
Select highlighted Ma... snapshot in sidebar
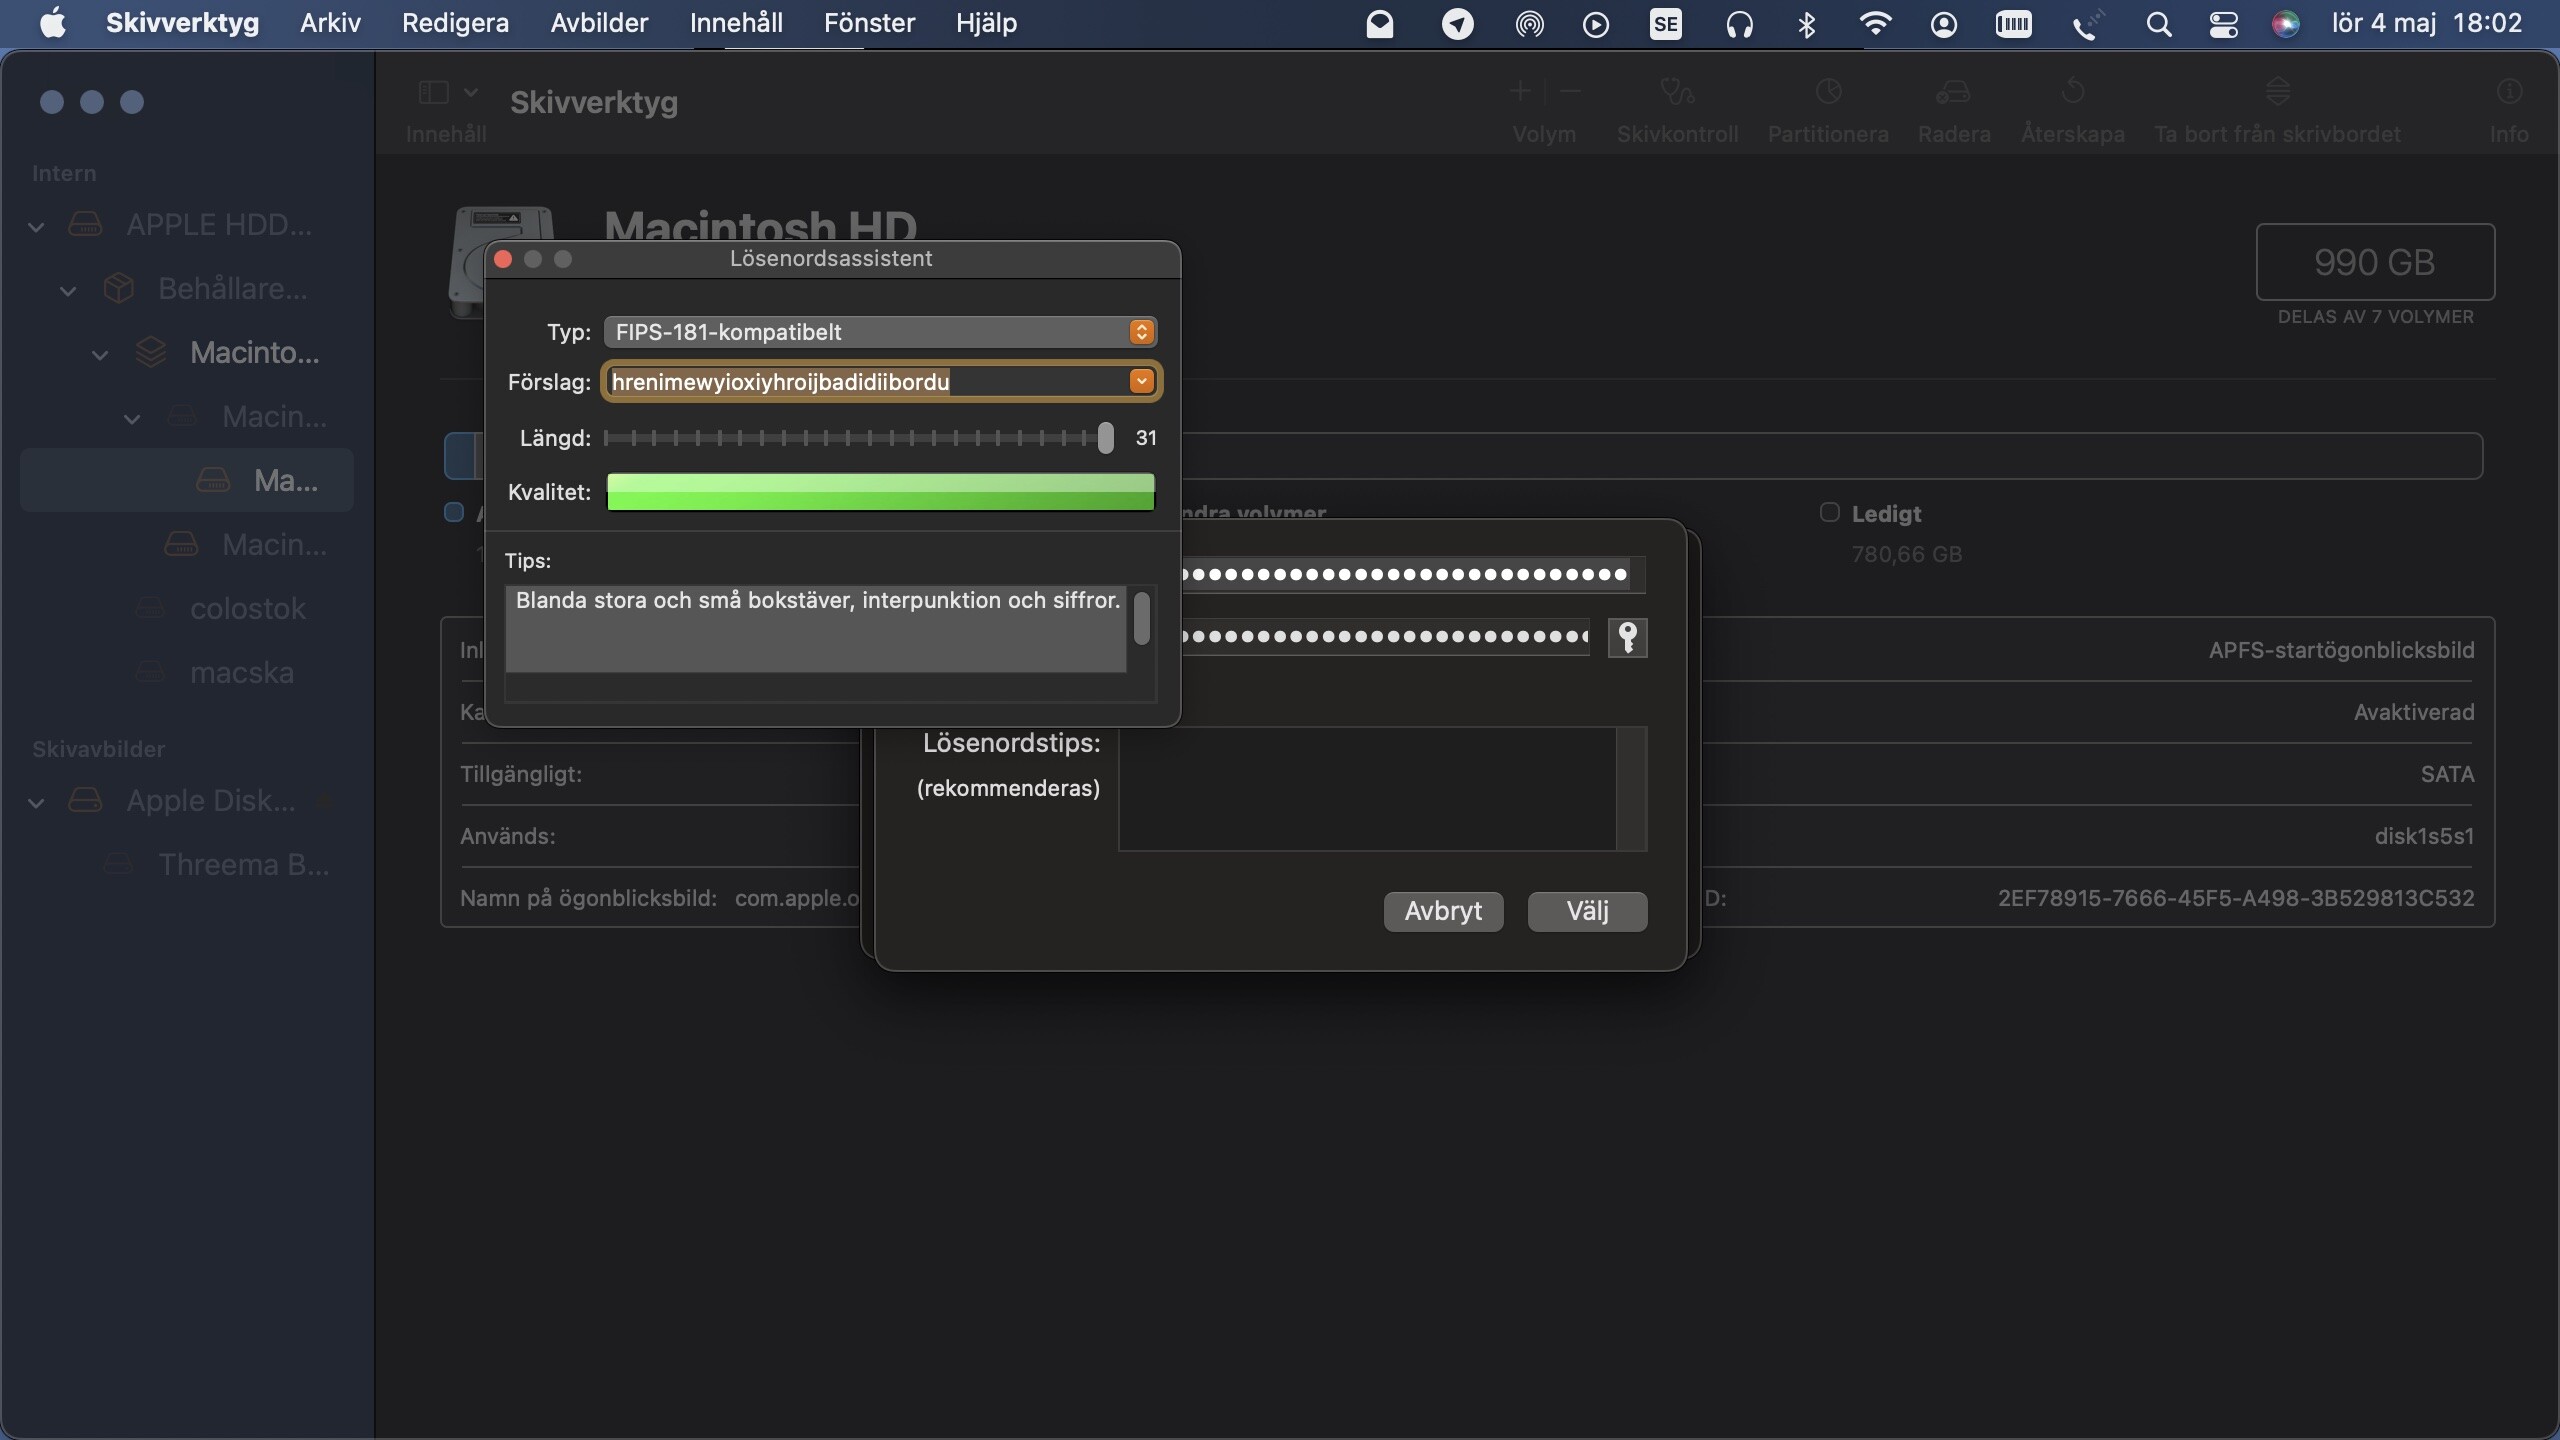click(x=187, y=481)
